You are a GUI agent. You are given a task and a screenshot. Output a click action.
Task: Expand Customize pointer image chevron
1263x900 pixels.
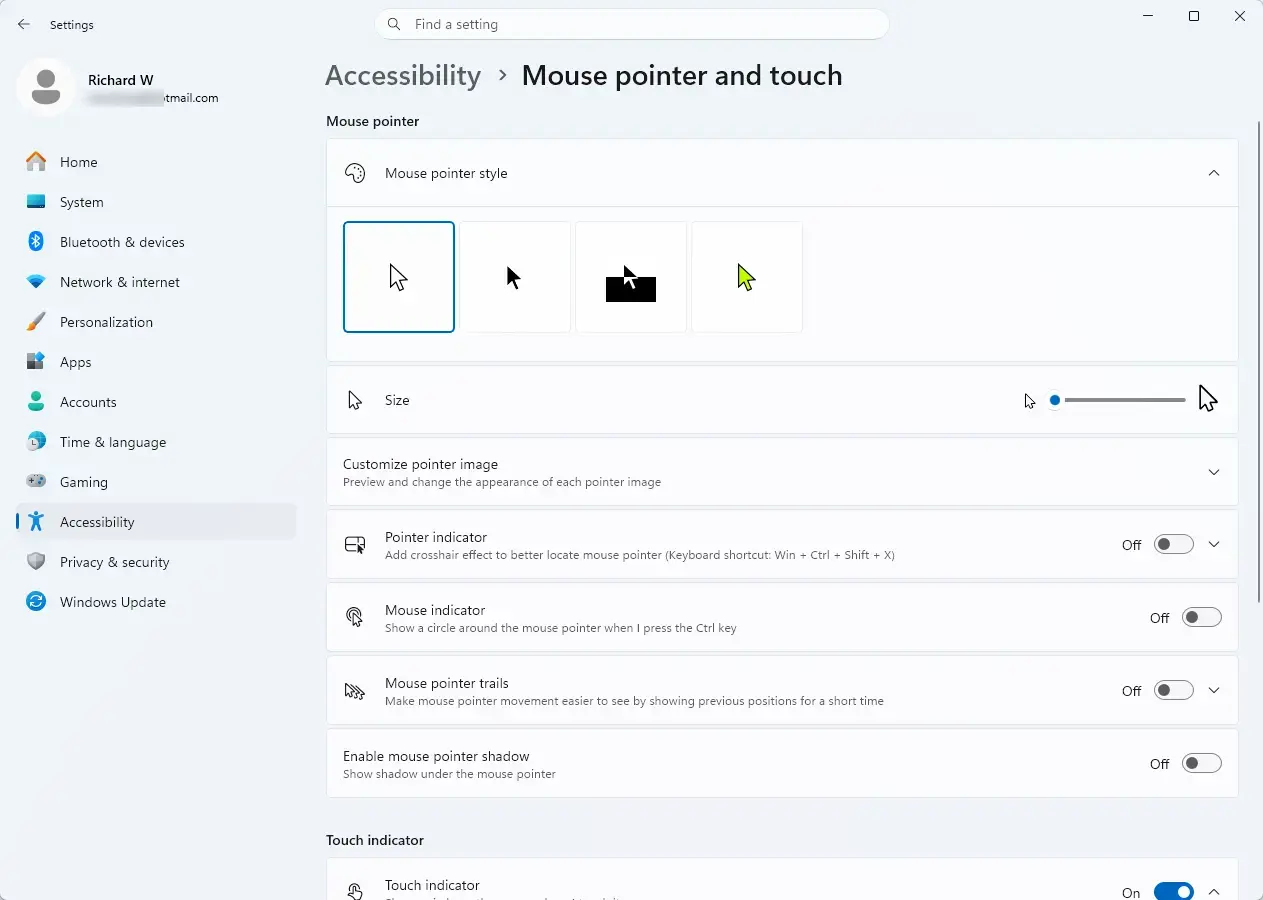(x=1214, y=472)
